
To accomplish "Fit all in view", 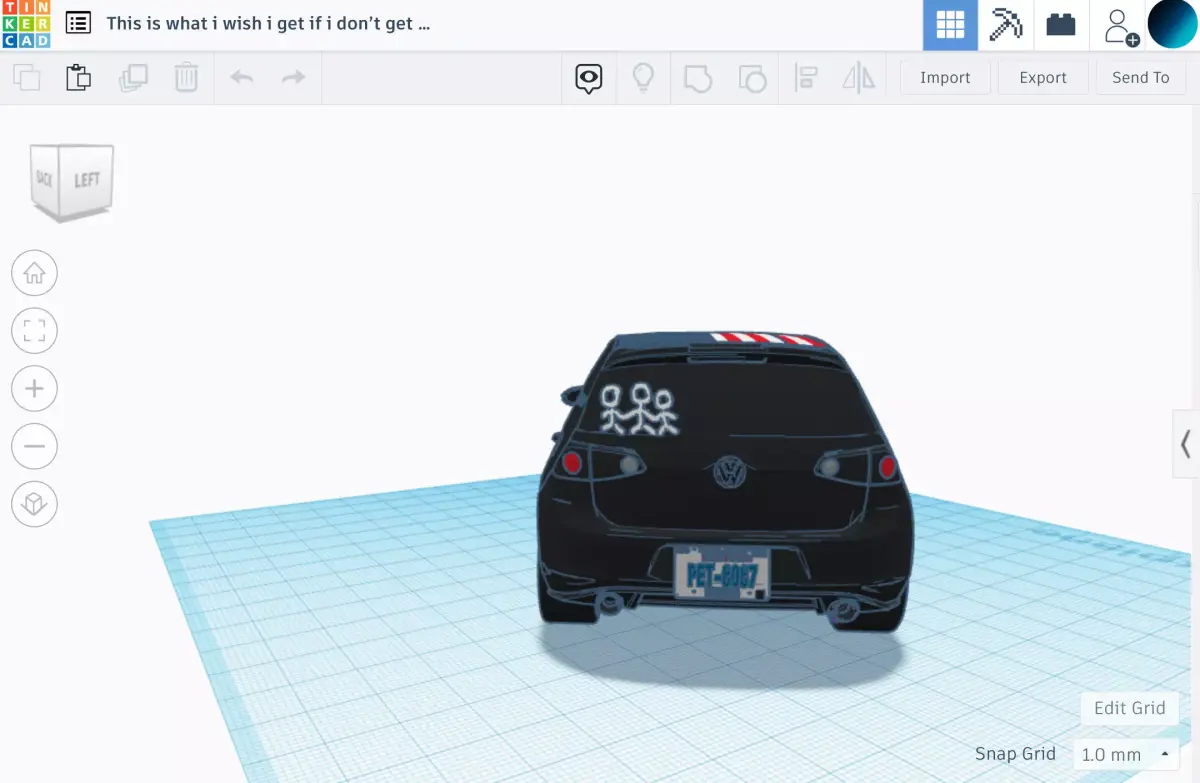I will pos(34,331).
